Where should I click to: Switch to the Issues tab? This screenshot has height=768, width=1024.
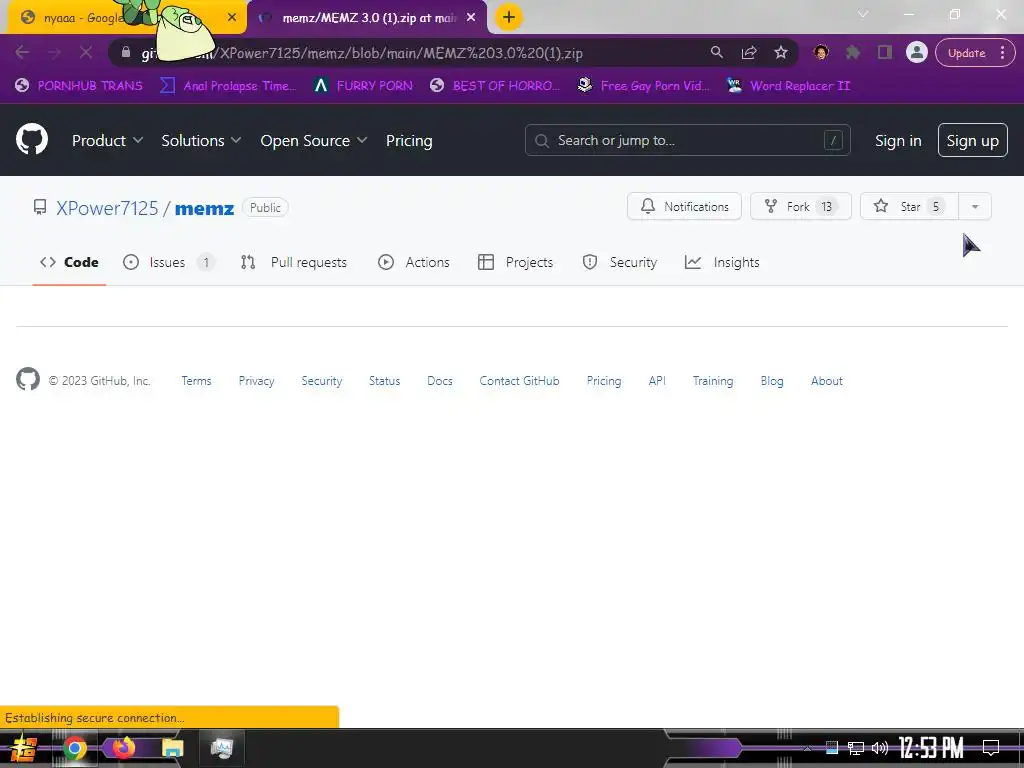[x=168, y=262]
